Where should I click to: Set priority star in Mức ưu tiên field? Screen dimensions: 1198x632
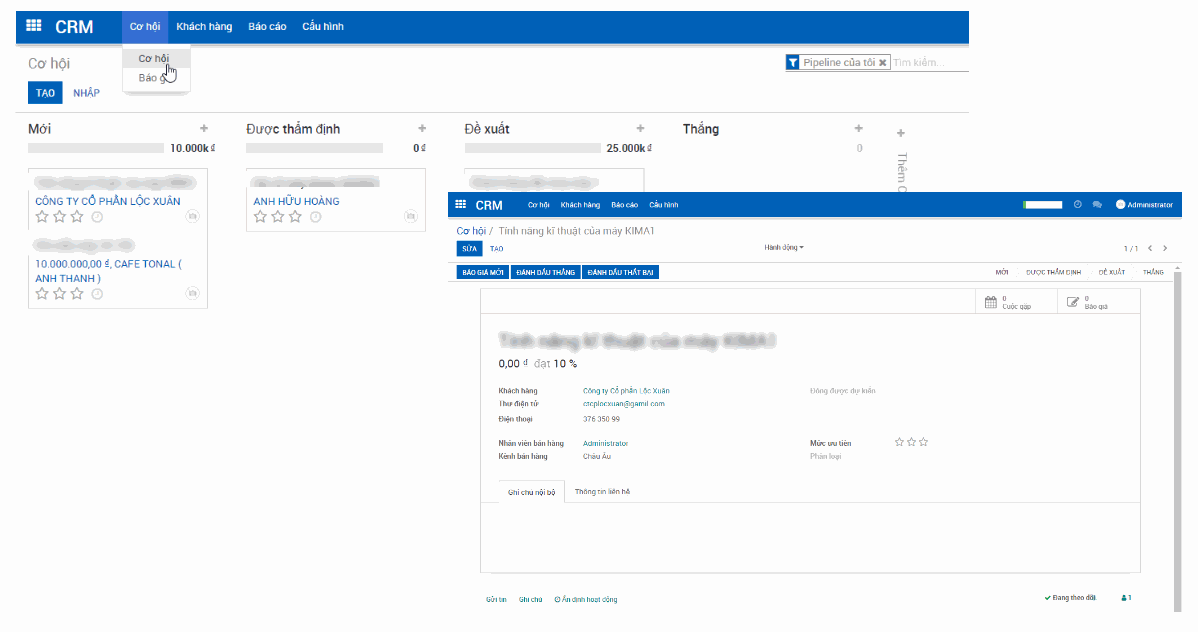point(898,440)
